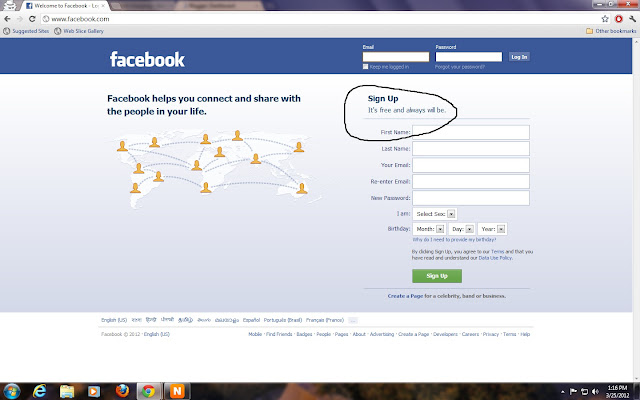The image size is (640, 400).
Task: Open the Find Friends footer link
Action: tap(279, 334)
